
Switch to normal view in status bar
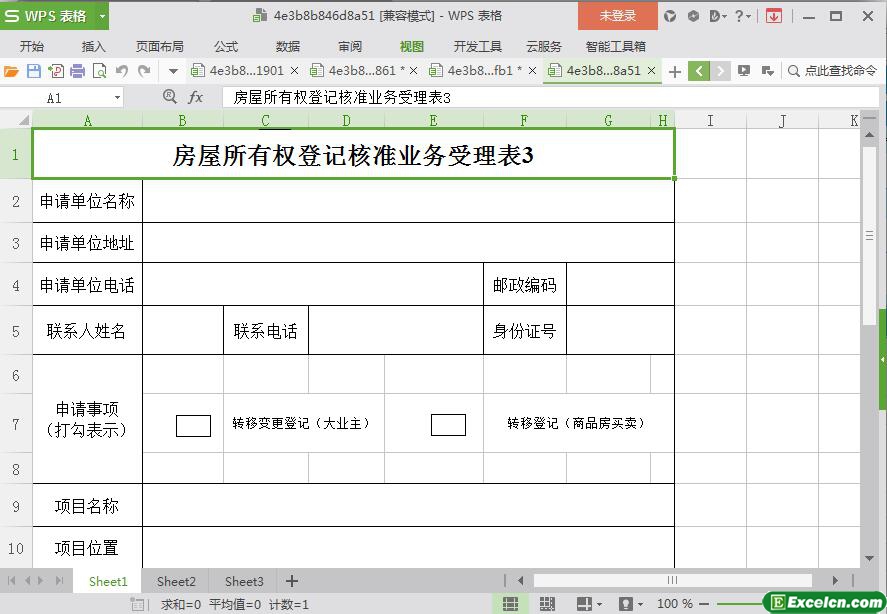pyautogui.click(x=510, y=604)
